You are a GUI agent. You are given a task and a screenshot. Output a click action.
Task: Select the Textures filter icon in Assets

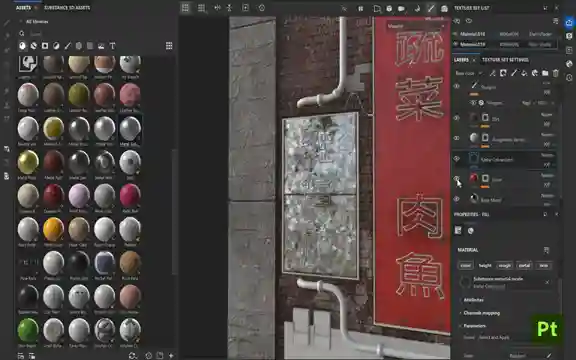point(90,46)
